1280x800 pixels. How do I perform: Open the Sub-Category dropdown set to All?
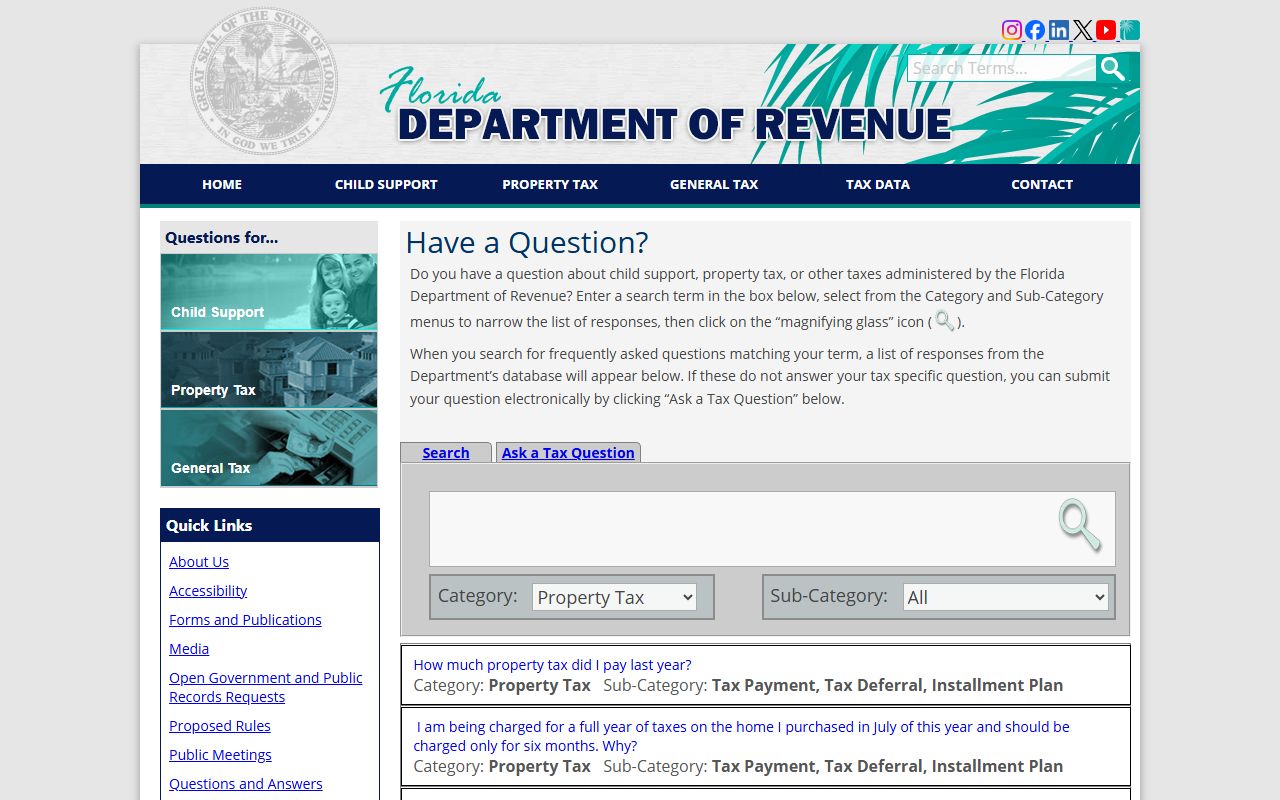[x=1006, y=597]
